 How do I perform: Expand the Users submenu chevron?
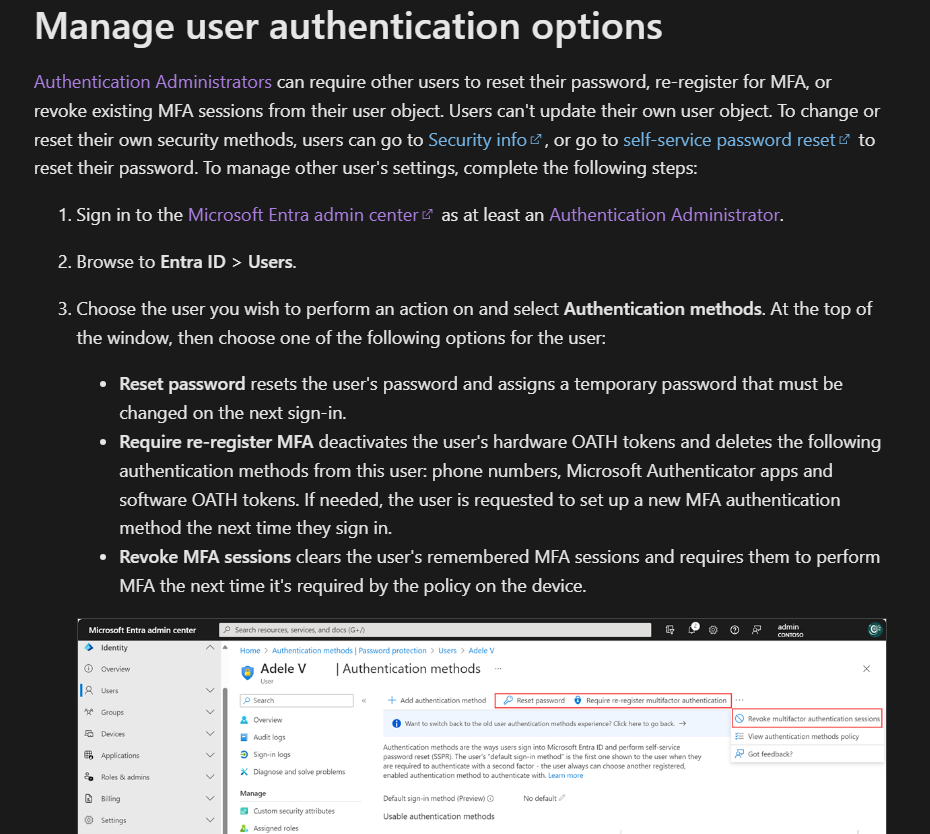click(209, 691)
